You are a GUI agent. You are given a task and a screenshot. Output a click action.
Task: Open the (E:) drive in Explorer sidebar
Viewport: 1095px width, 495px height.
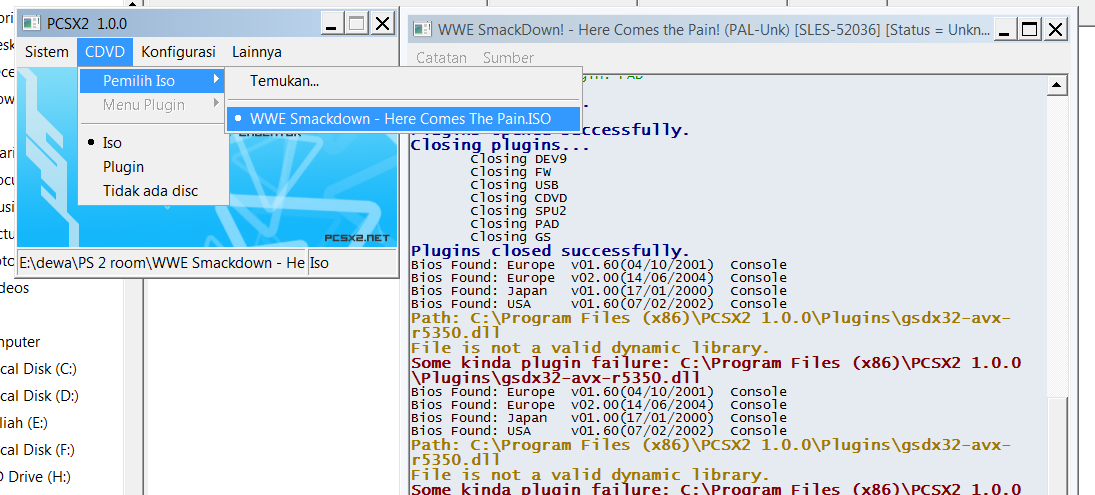(x=24, y=422)
